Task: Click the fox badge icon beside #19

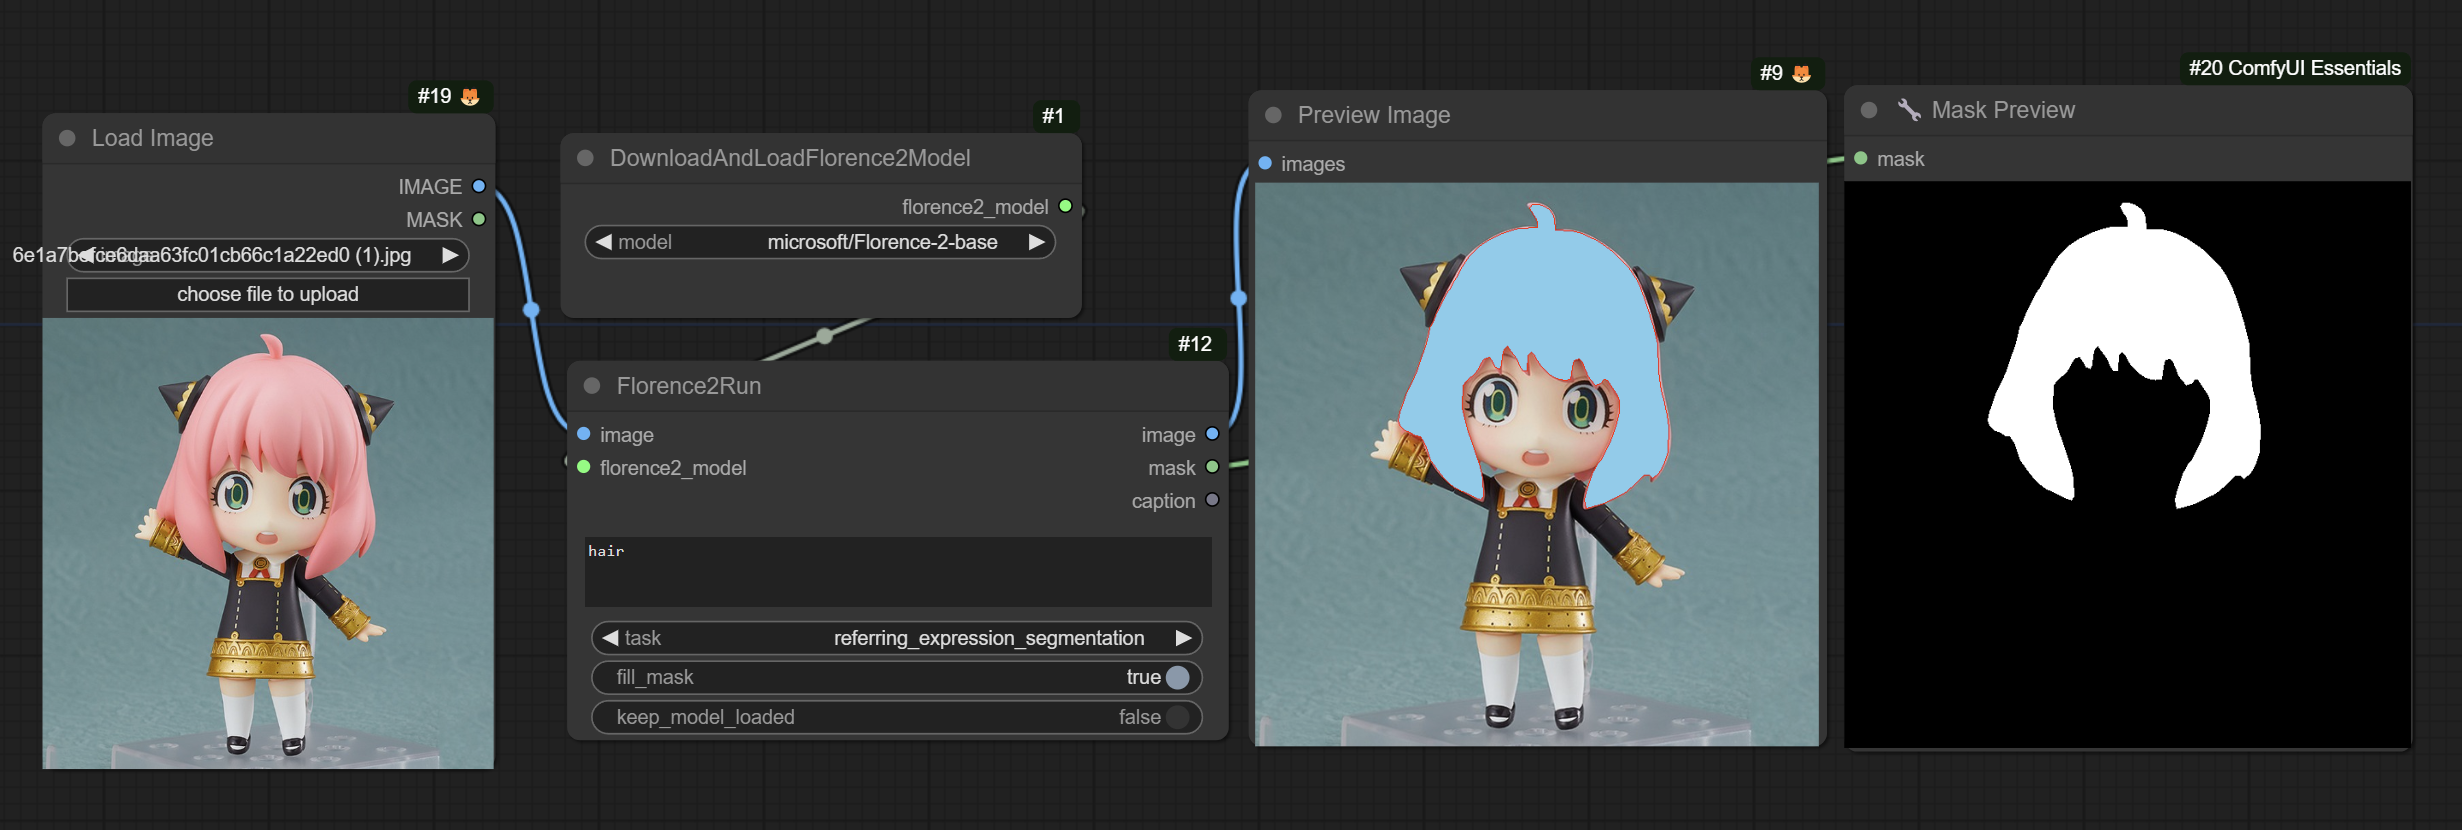Action: [x=470, y=96]
